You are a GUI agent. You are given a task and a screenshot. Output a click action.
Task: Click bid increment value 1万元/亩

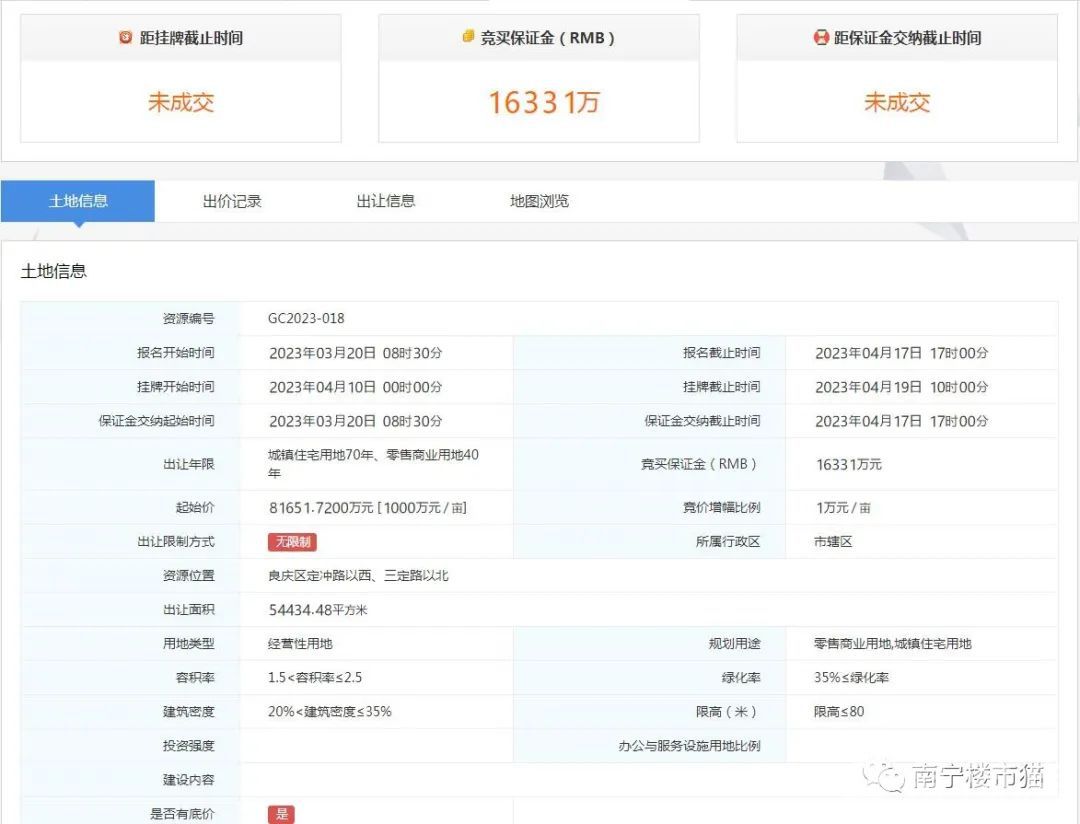click(843, 508)
